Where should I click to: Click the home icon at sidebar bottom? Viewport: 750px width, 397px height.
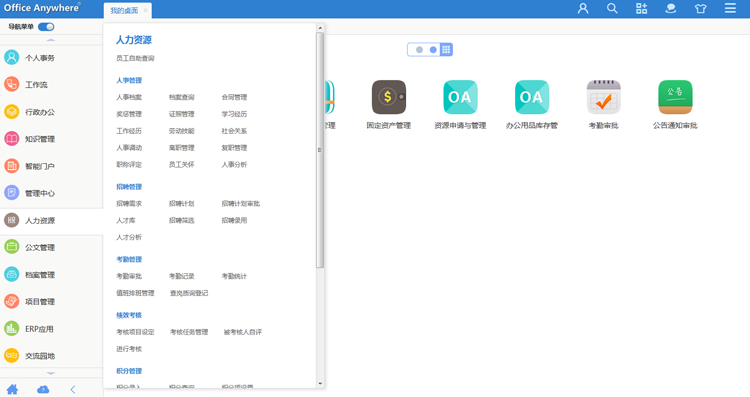[x=12, y=389]
